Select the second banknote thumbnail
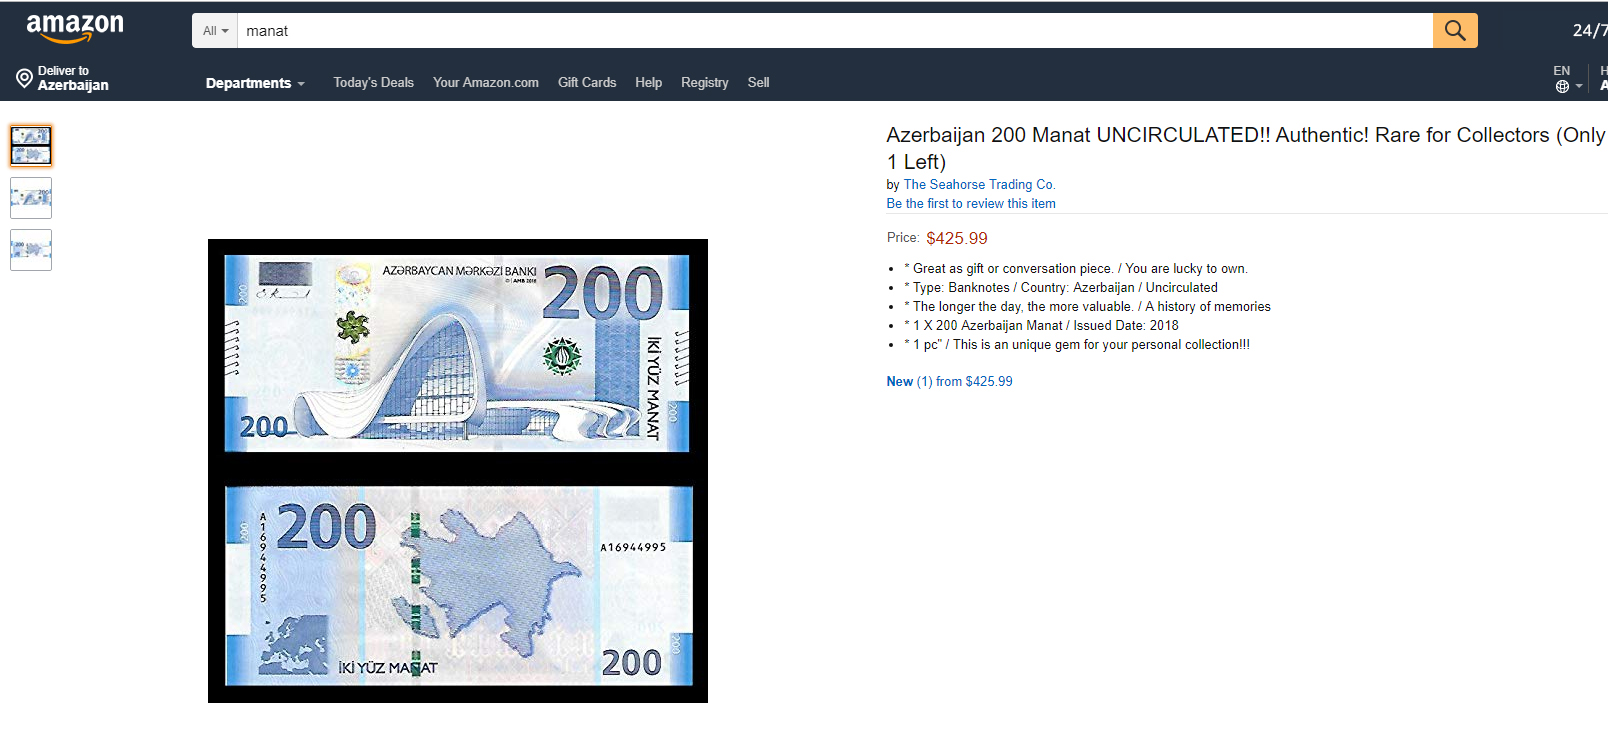This screenshot has height=747, width=1608. 31,198
